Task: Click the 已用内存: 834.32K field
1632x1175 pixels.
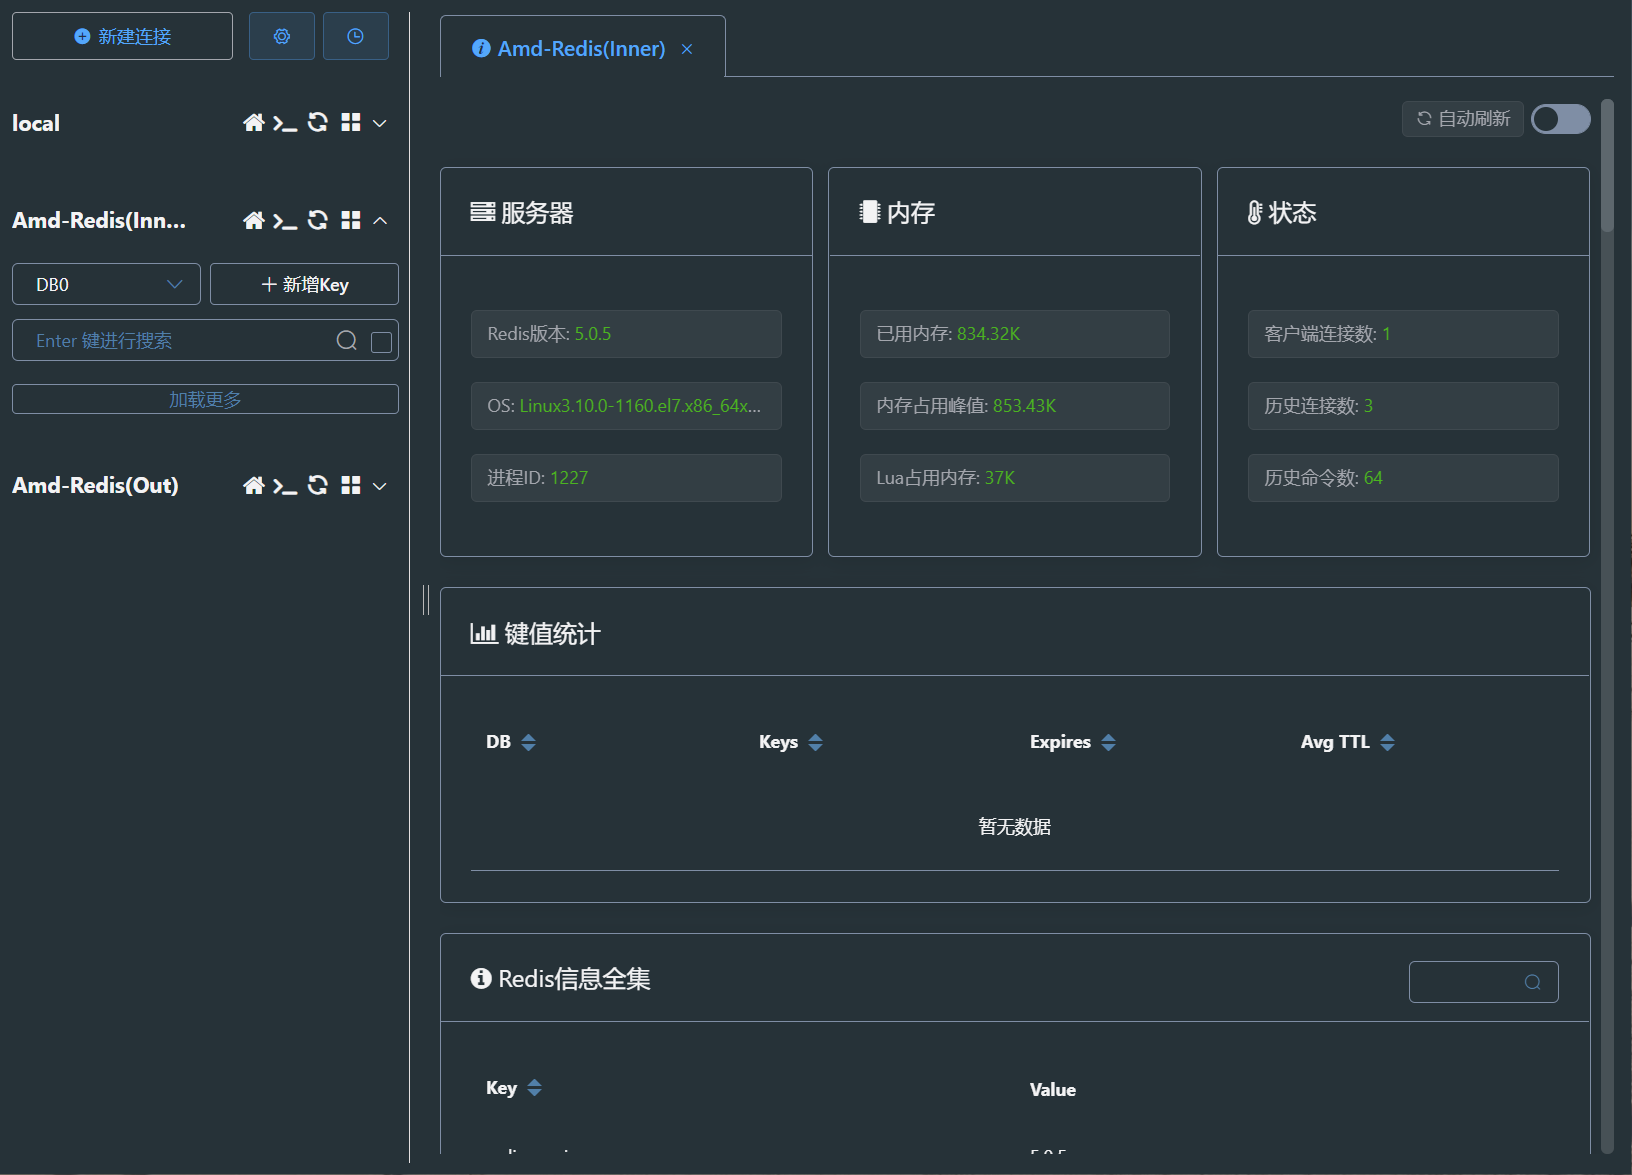Action: coord(1015,334)
